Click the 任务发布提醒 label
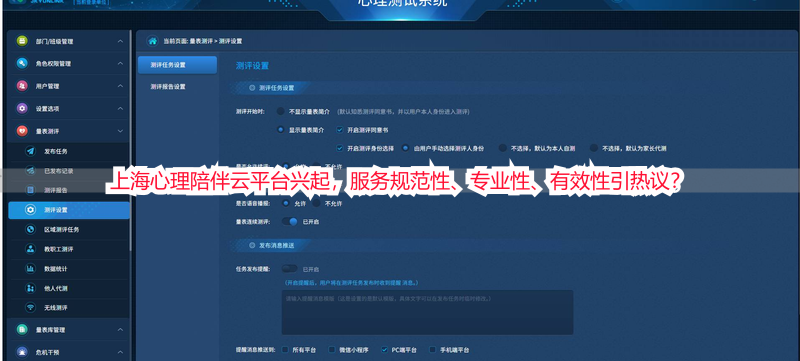This screenshot has width=800, height=361. [253, 269]
